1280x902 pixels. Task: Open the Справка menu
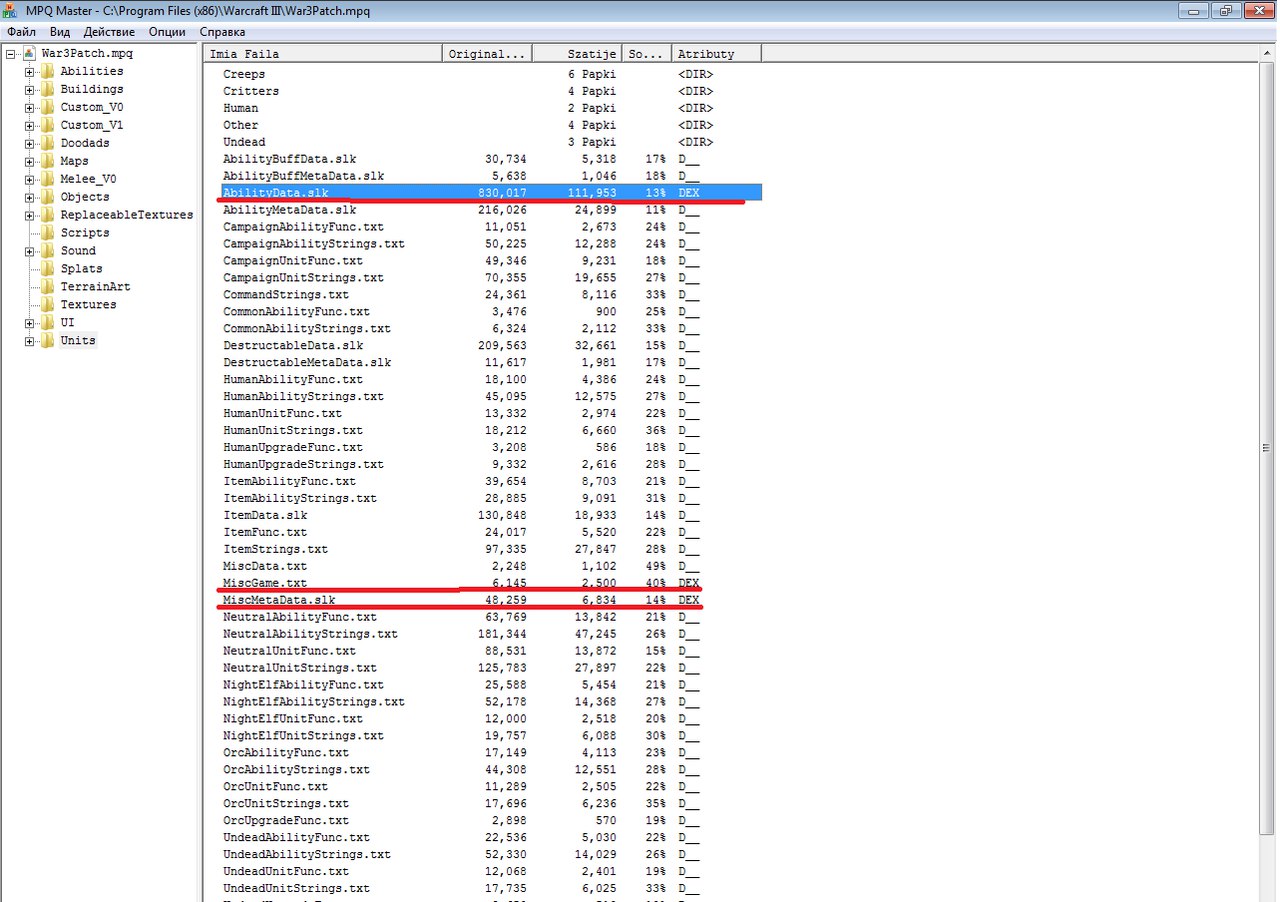click(x=222, y=32)
